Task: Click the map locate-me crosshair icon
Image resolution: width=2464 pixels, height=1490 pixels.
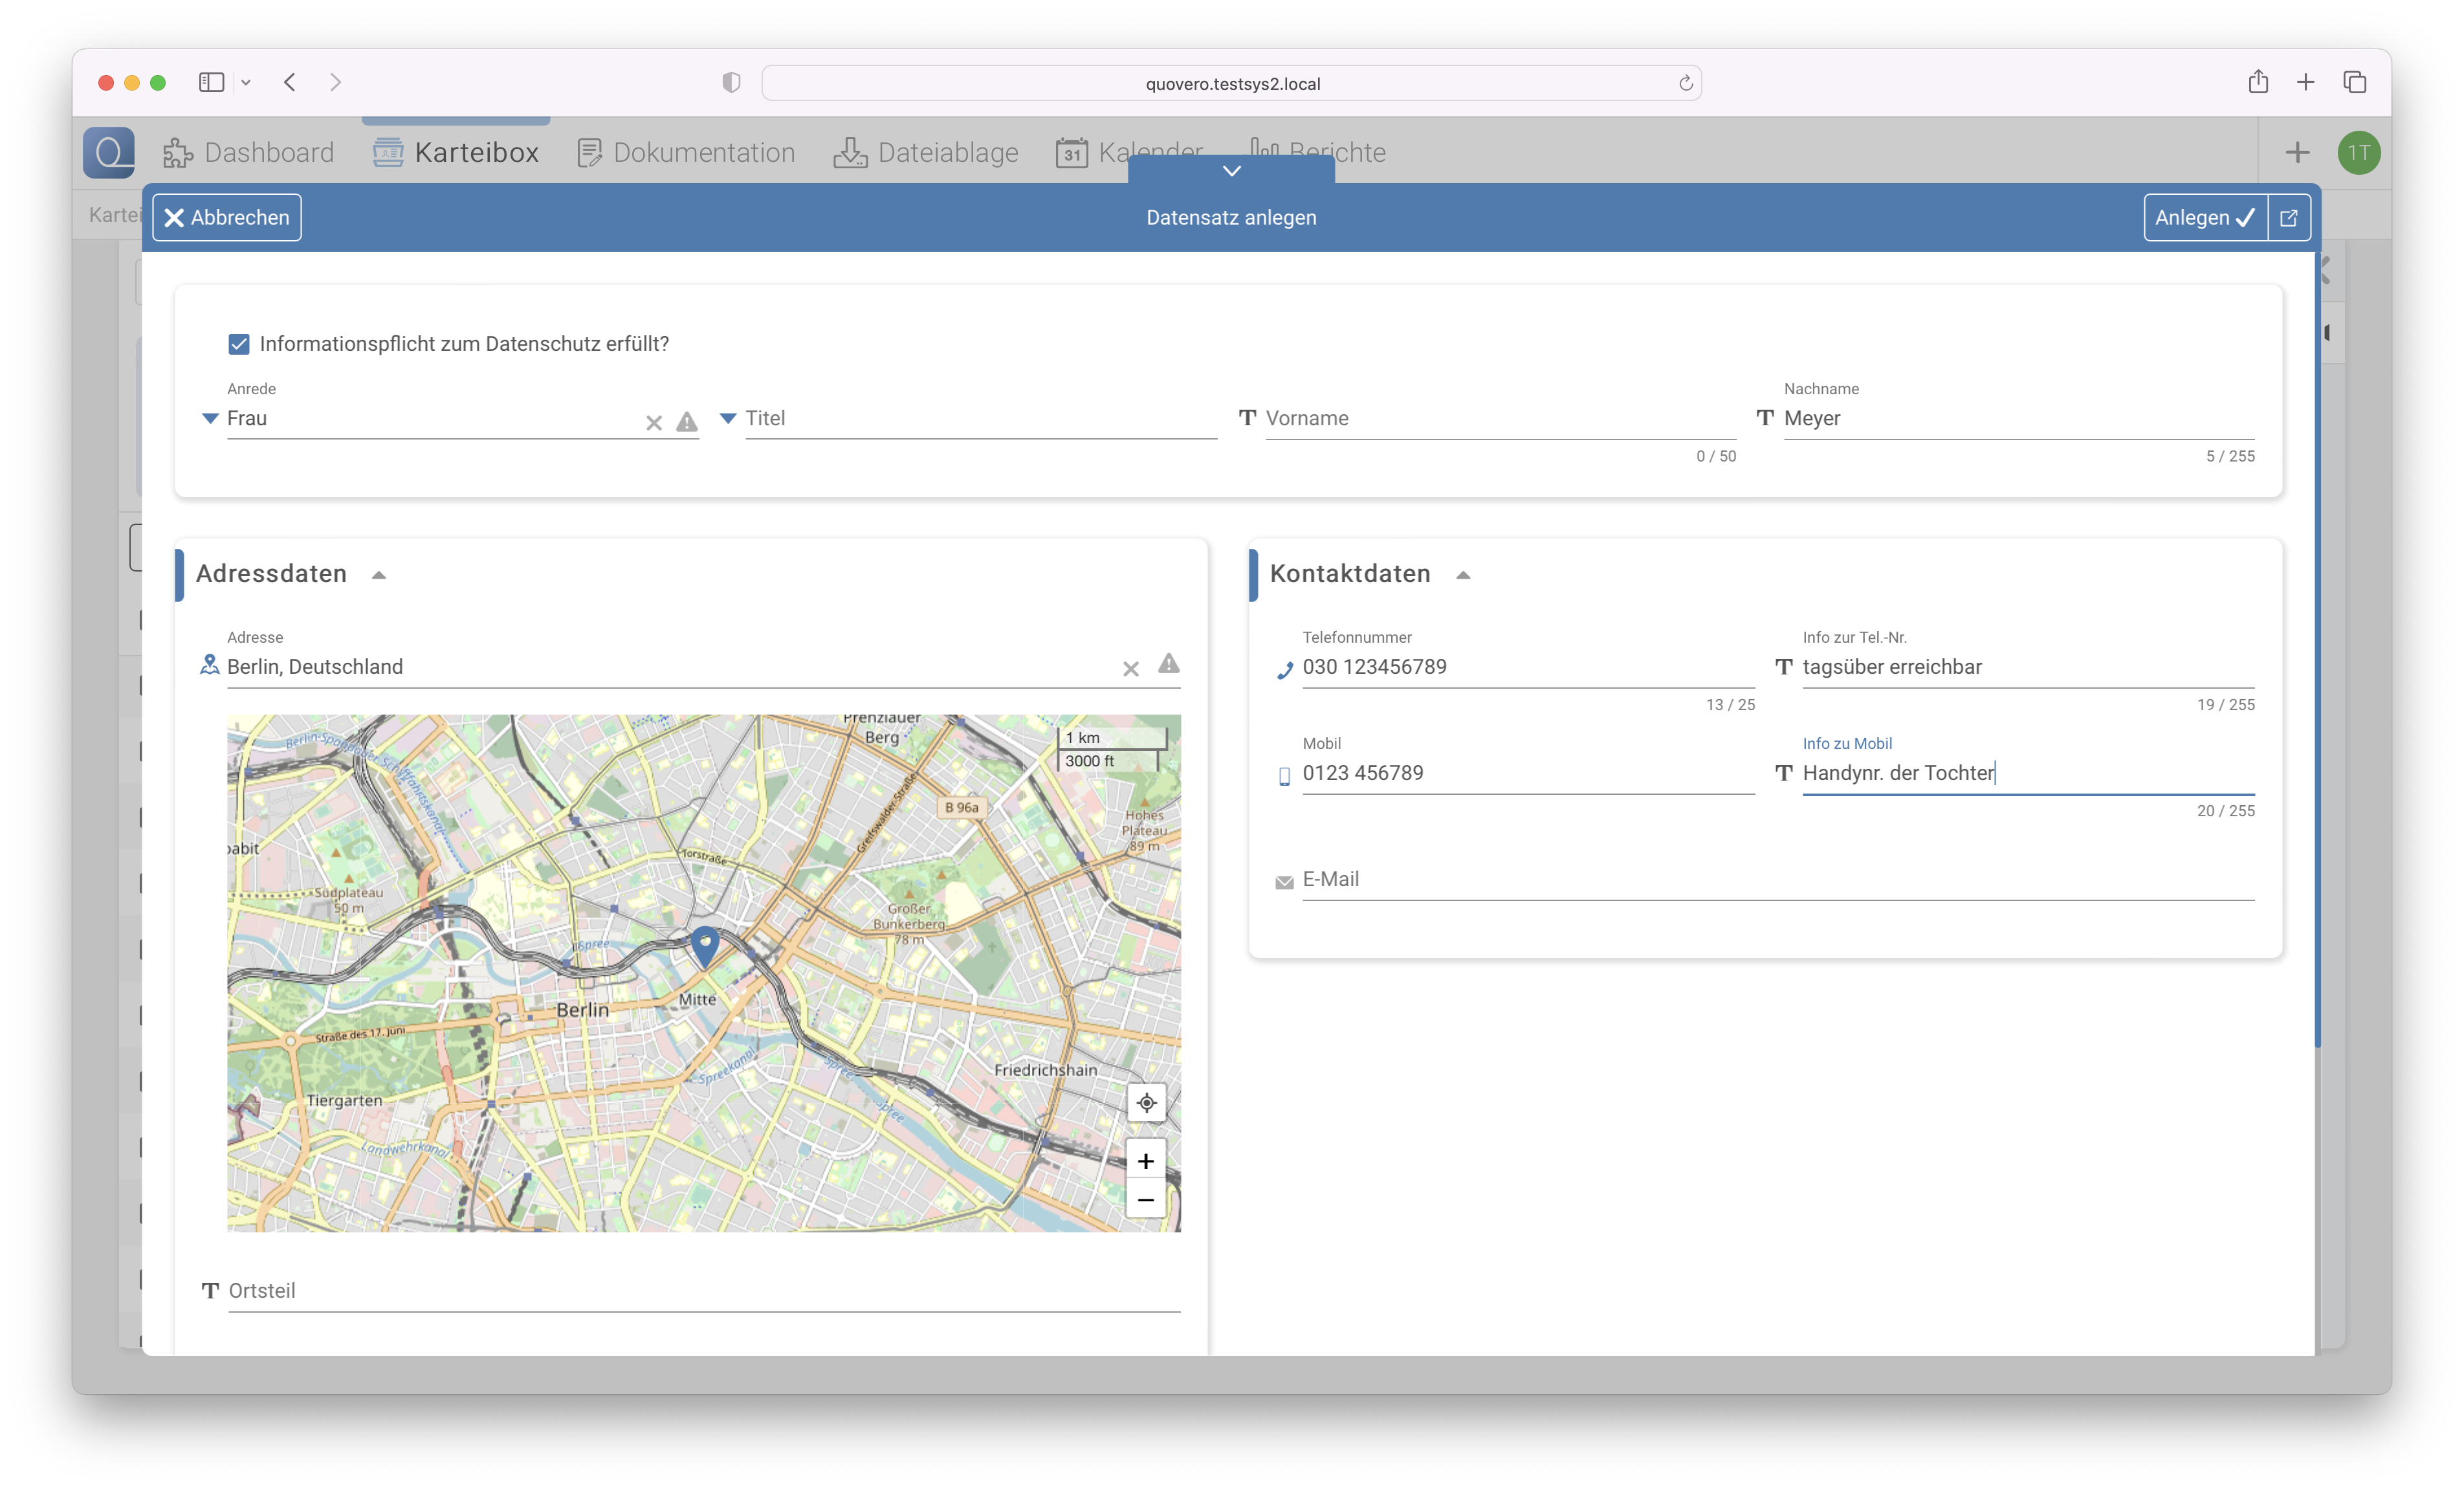Action: (x=1146, y=1102)
